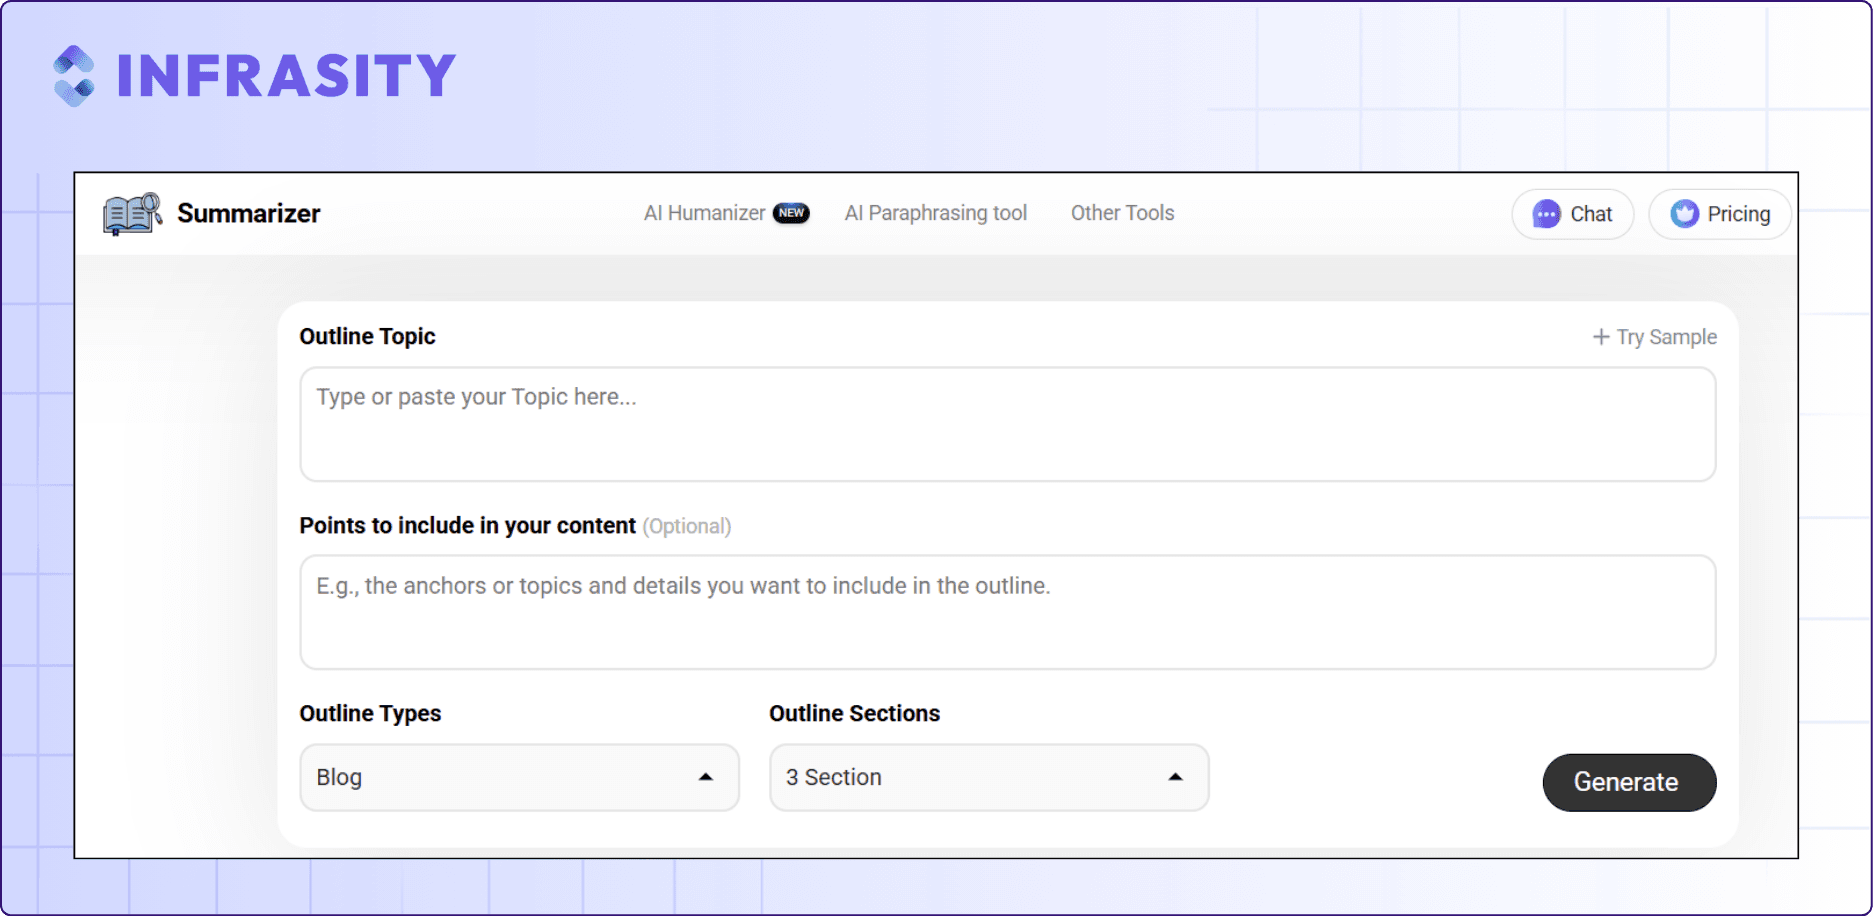
Task: Click the Summarizer title text
Action: pyautogui.click(x=249, y=213)
